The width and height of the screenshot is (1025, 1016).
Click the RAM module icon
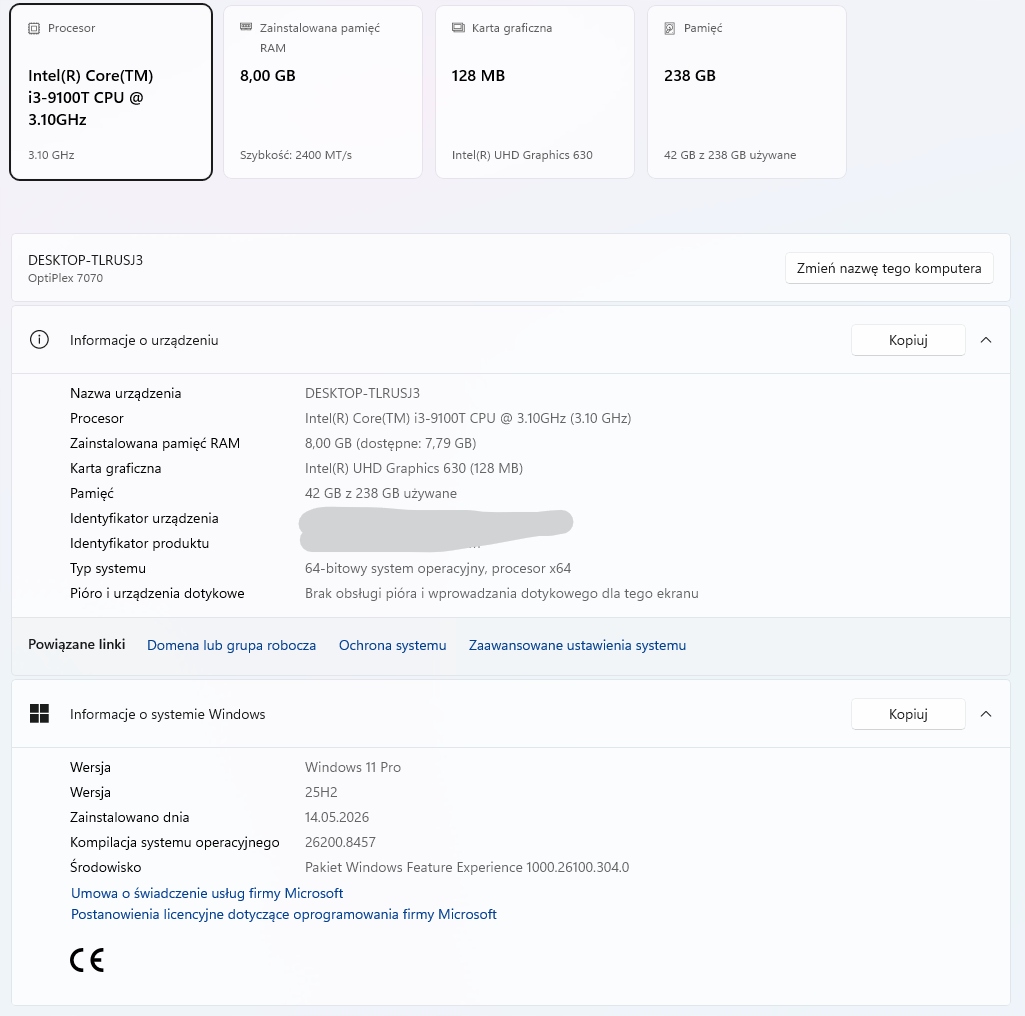246,27
